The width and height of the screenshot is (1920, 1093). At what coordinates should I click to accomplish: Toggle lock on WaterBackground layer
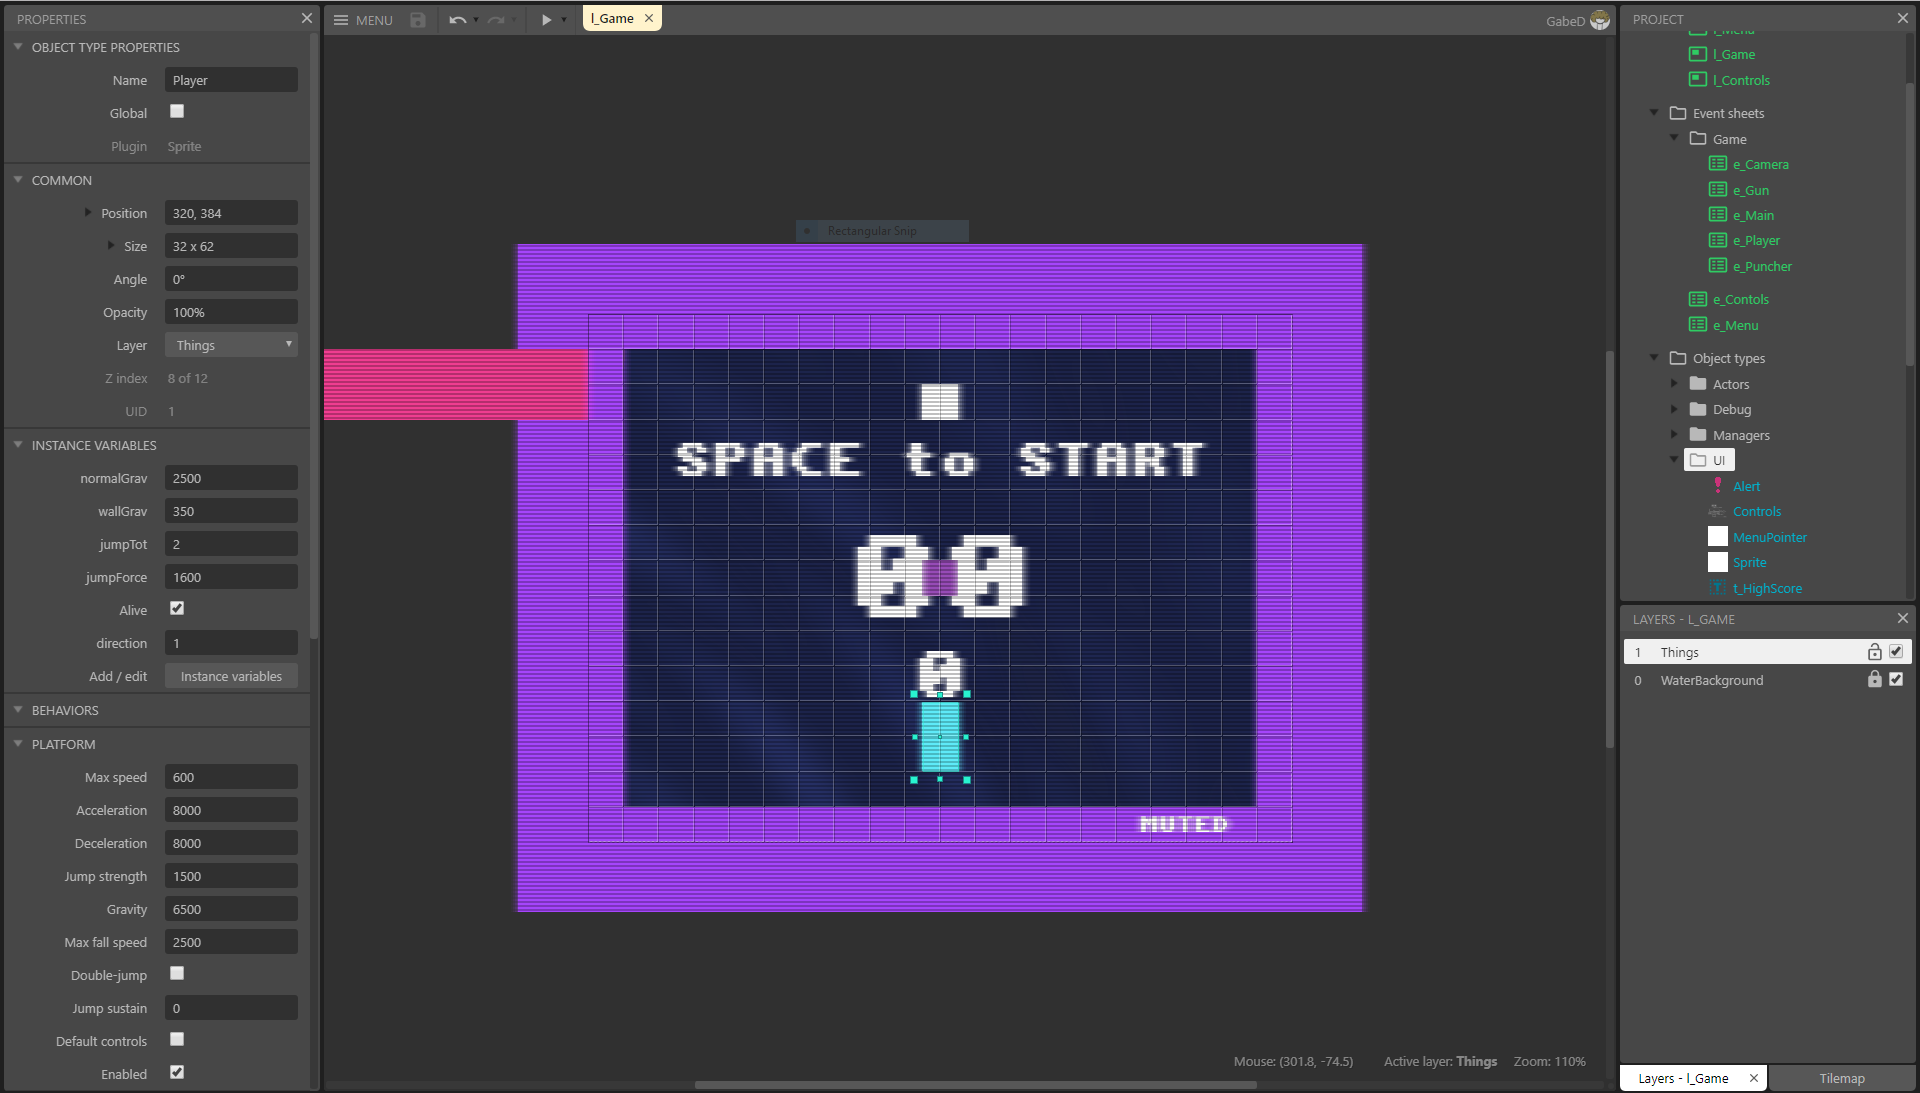(1874, 680)
